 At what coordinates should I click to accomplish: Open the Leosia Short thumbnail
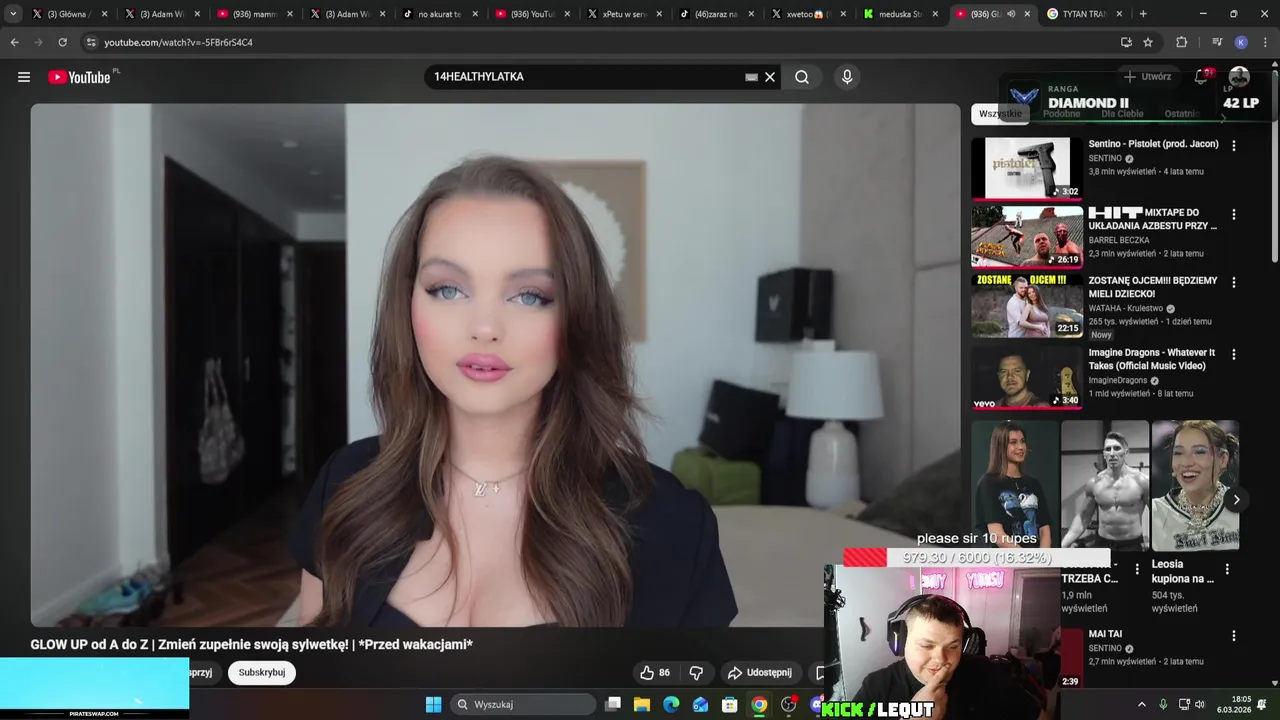1195,485
